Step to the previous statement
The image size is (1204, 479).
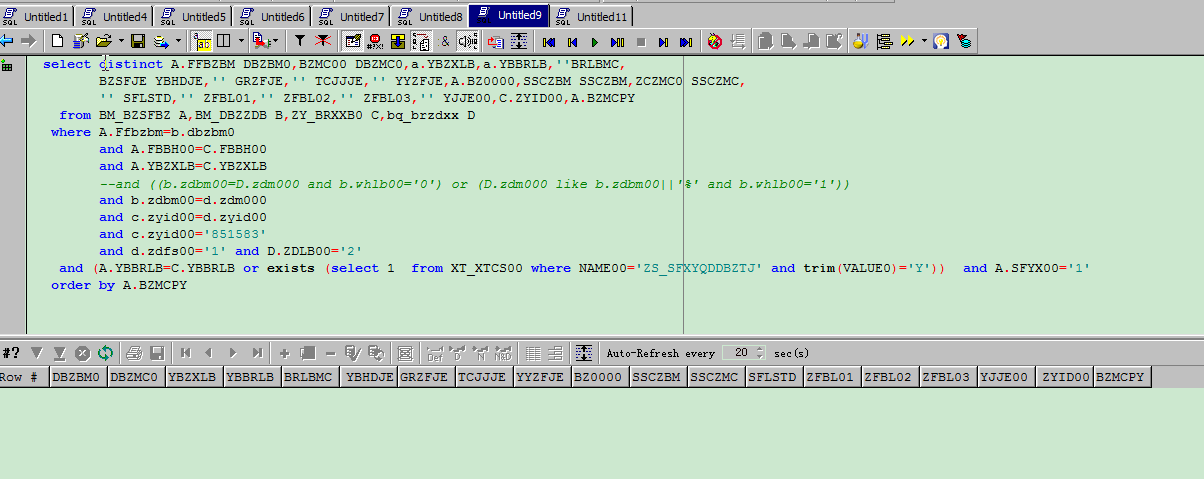[572, 41]
